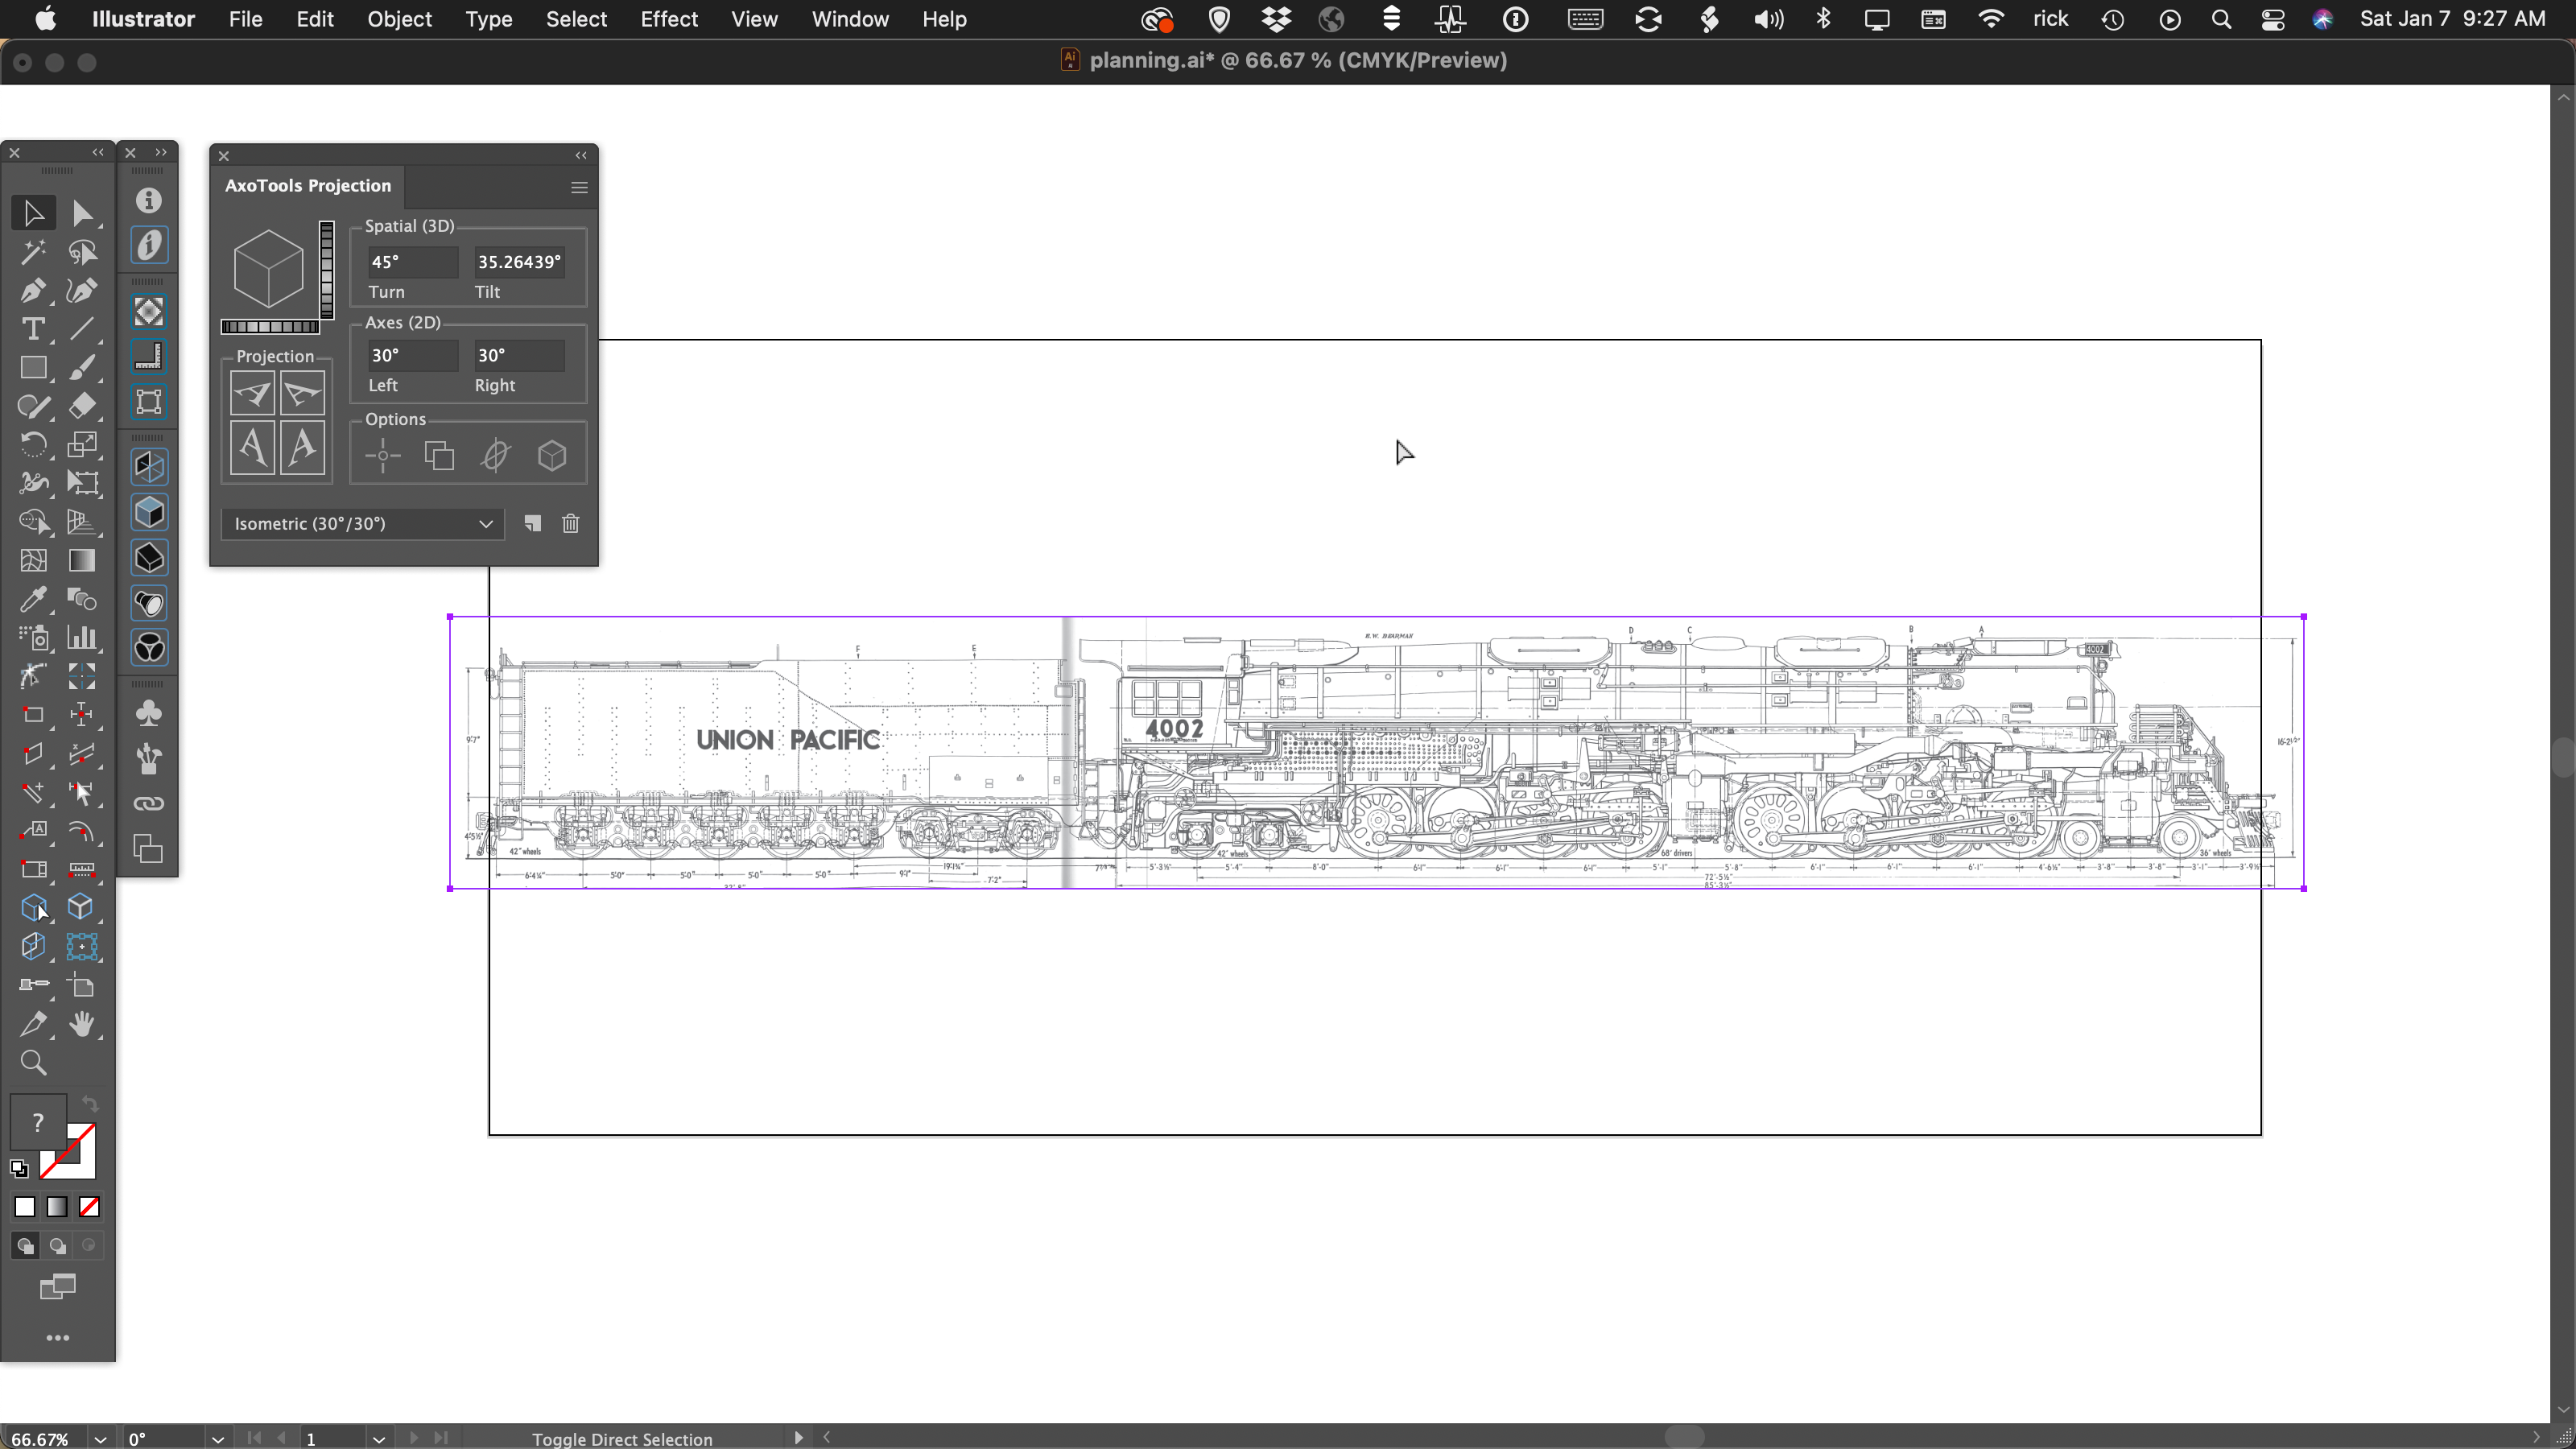Click the save projection preset button
Screen dimensions: 2576x1449
tap(533, 522)
